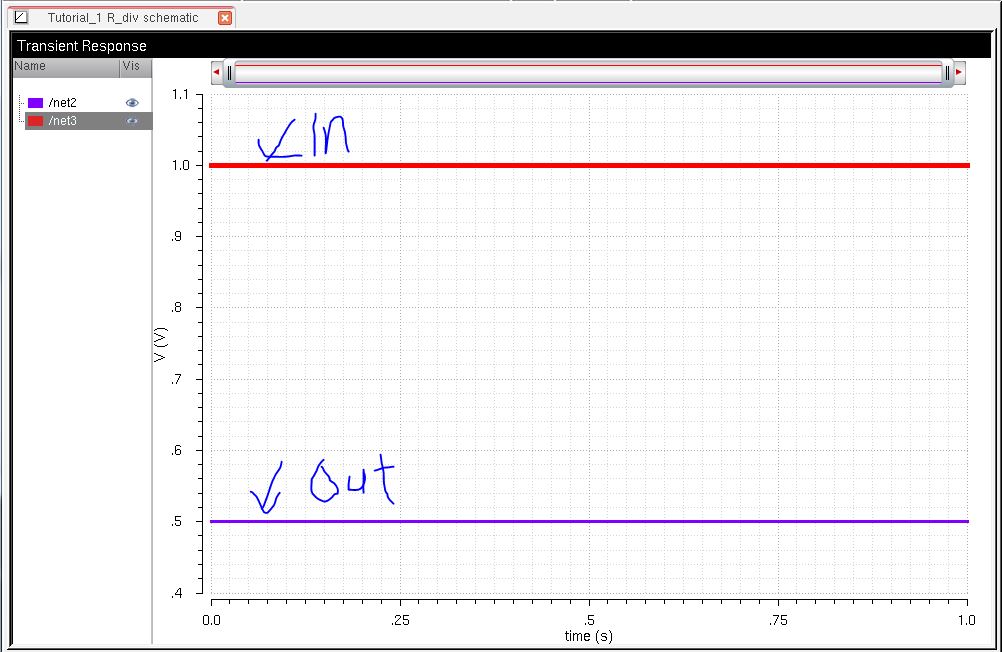
Task: Toggle visibility of /net3 trace
Action: [x=132, y=121]
